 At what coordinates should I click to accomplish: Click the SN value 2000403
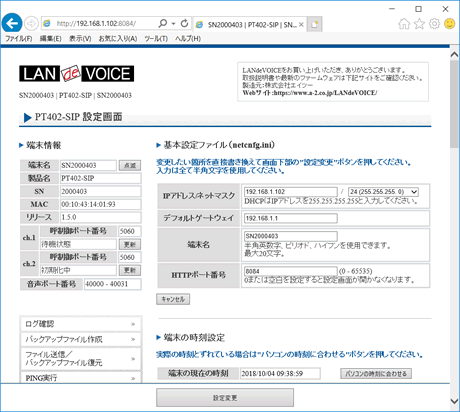(x=100, y=191)
